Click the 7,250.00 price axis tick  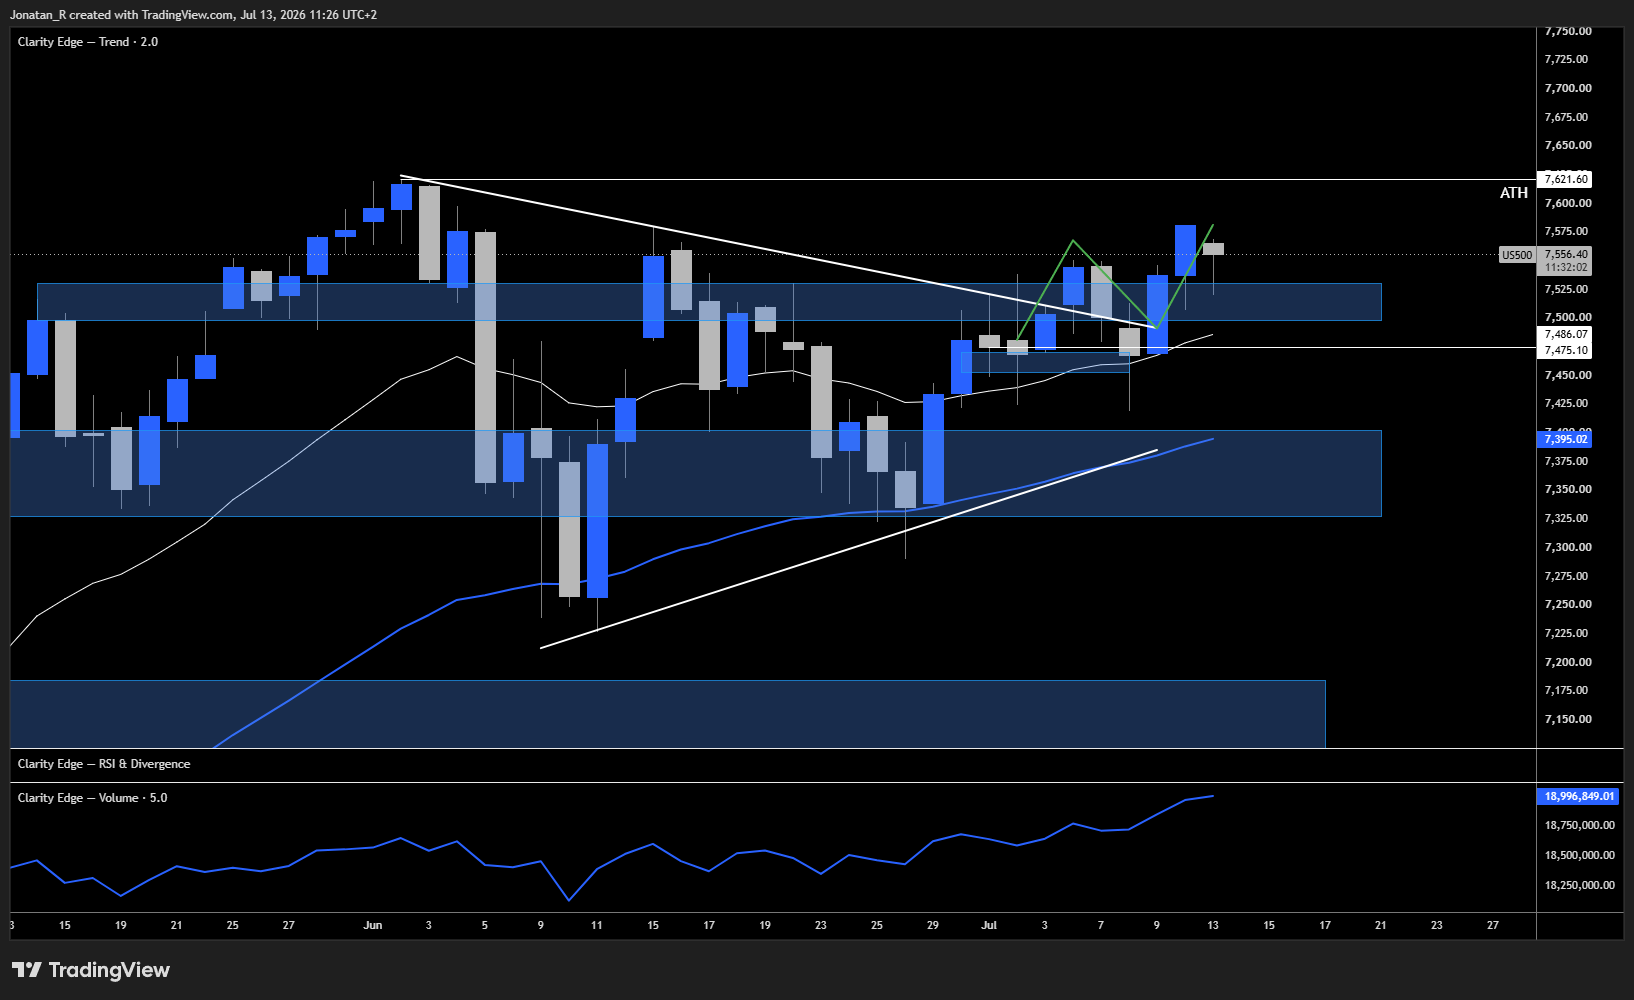[x=1568, y=604]
